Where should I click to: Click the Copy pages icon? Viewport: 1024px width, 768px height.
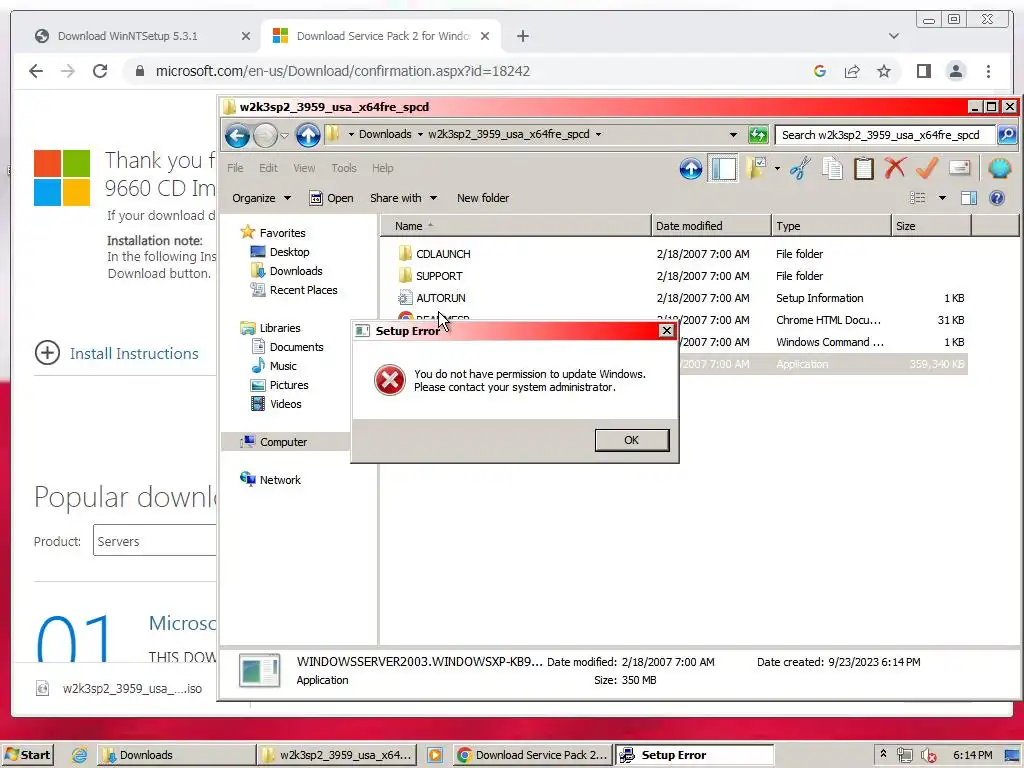pos(832,168)
